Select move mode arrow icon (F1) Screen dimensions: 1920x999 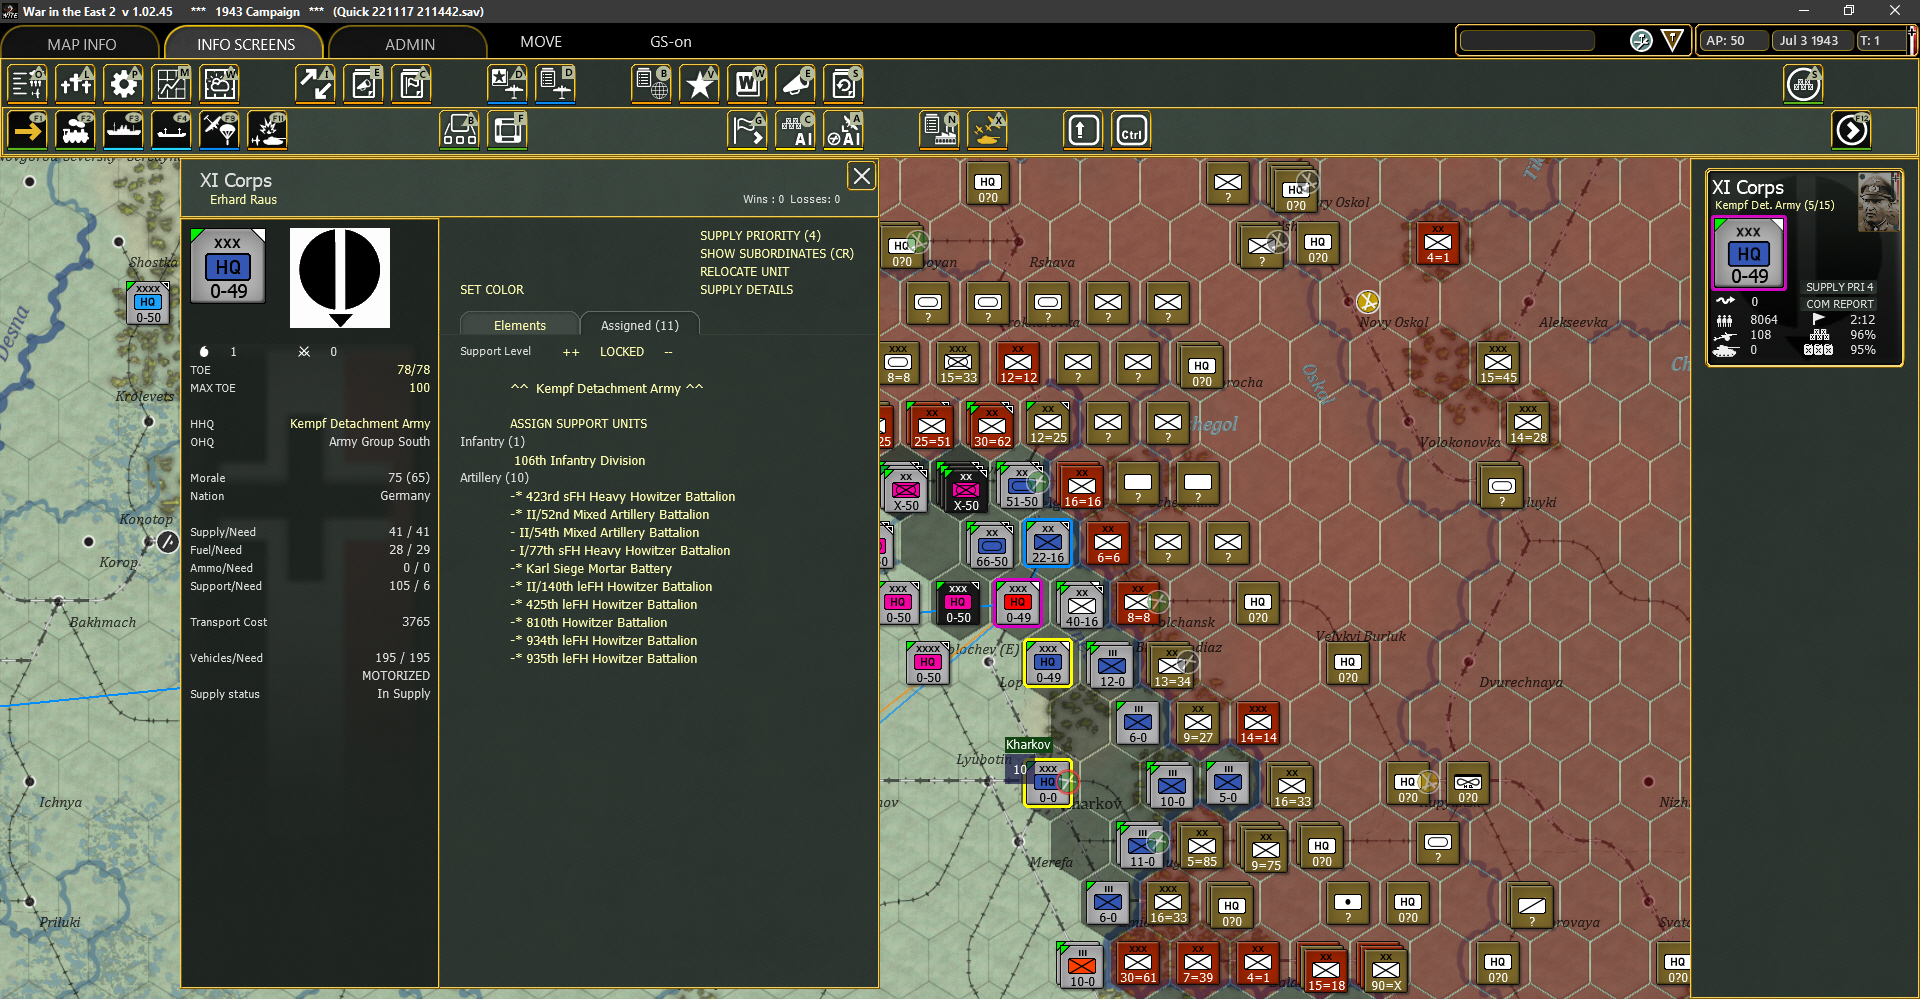pyautogui.click(x=27, y=130)
